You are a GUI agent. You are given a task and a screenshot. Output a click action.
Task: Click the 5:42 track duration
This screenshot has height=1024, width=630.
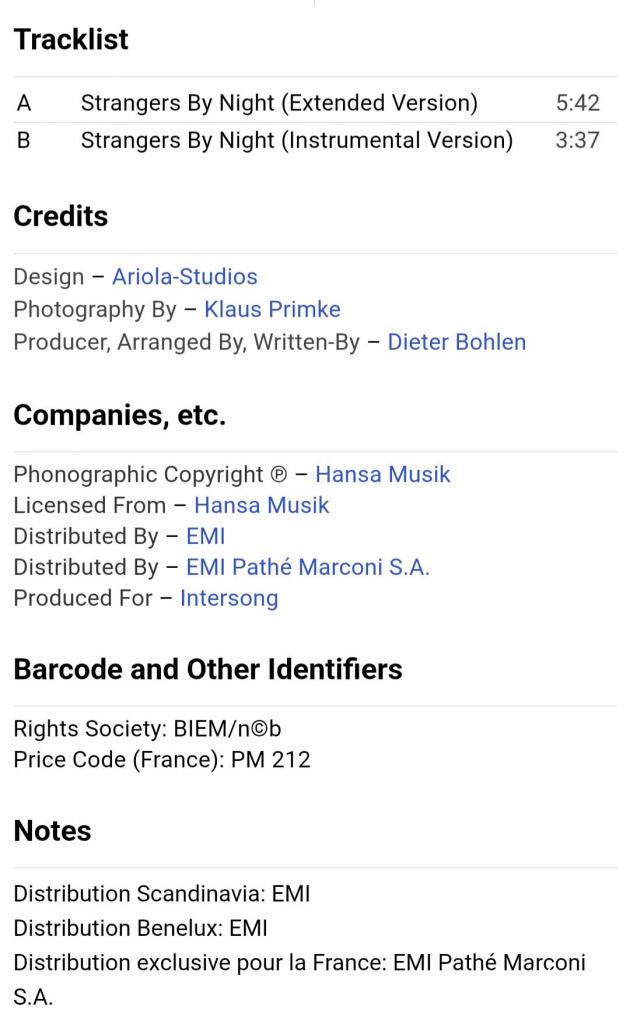click(577, 103)
